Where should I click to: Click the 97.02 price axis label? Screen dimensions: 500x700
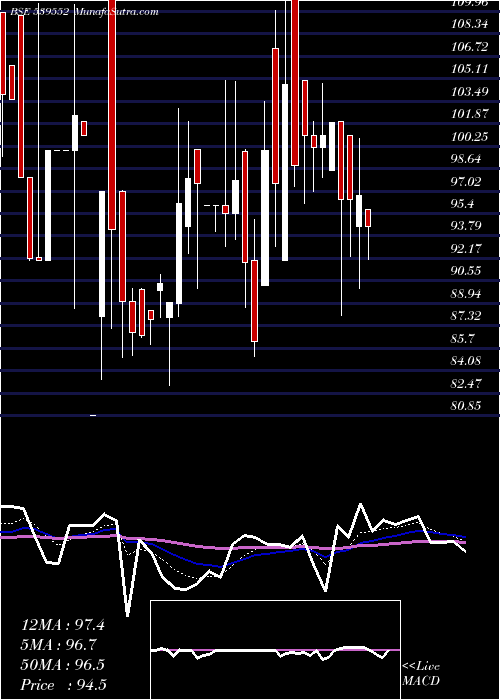click(x=467, y=182)
